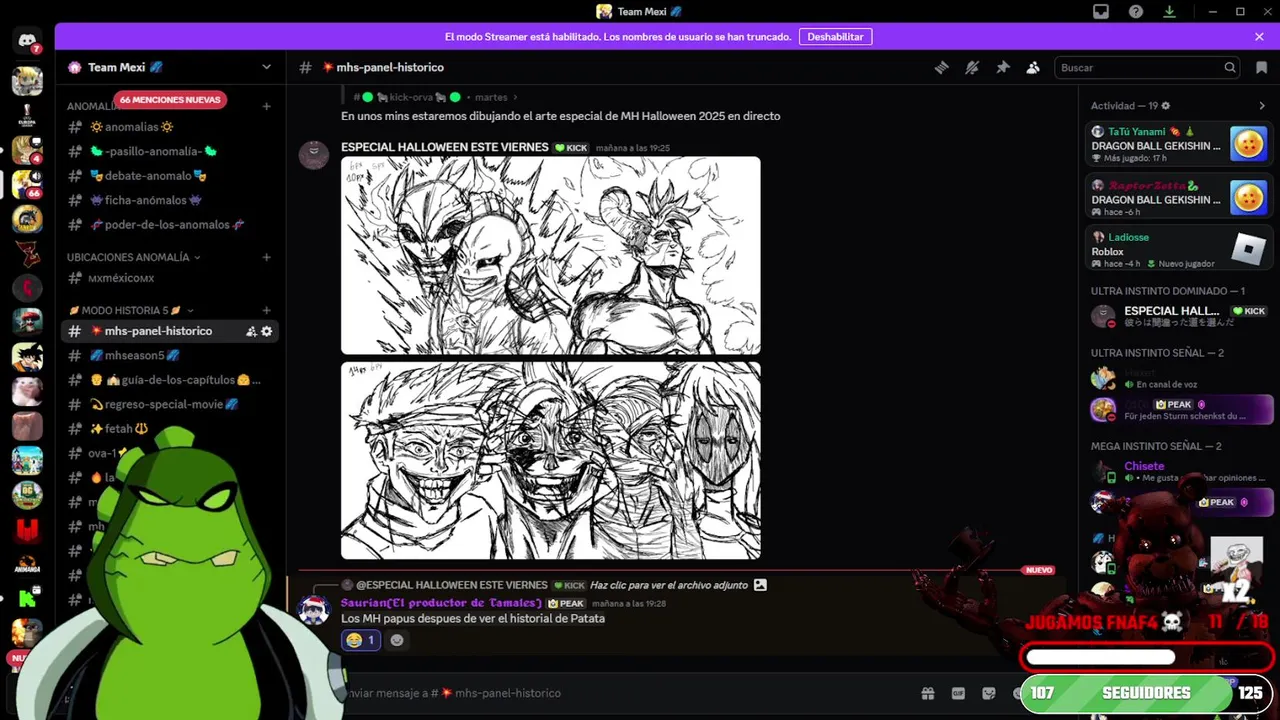Add a reaction to Saurian's message
The height and width of the screenshot is (720, 1280).
397,640
